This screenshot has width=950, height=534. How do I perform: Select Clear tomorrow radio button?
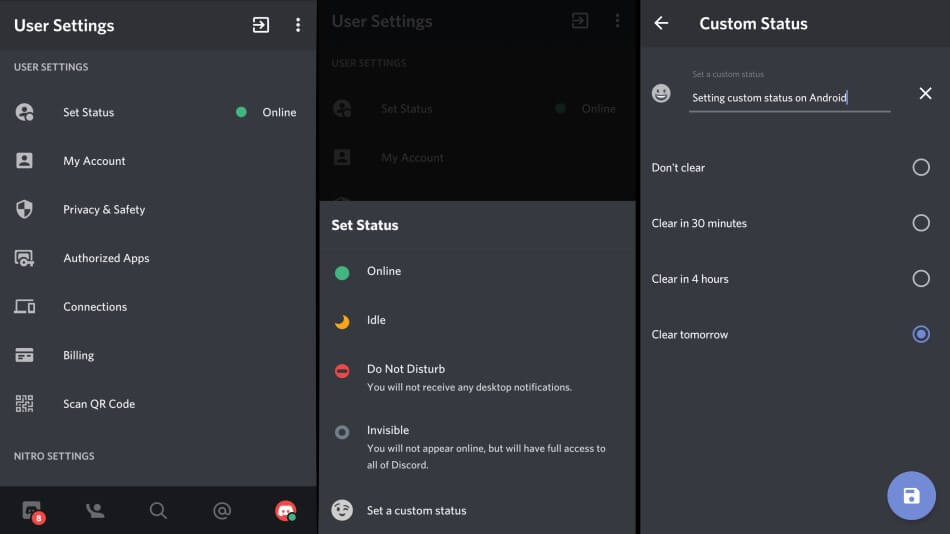coord(921,334)
